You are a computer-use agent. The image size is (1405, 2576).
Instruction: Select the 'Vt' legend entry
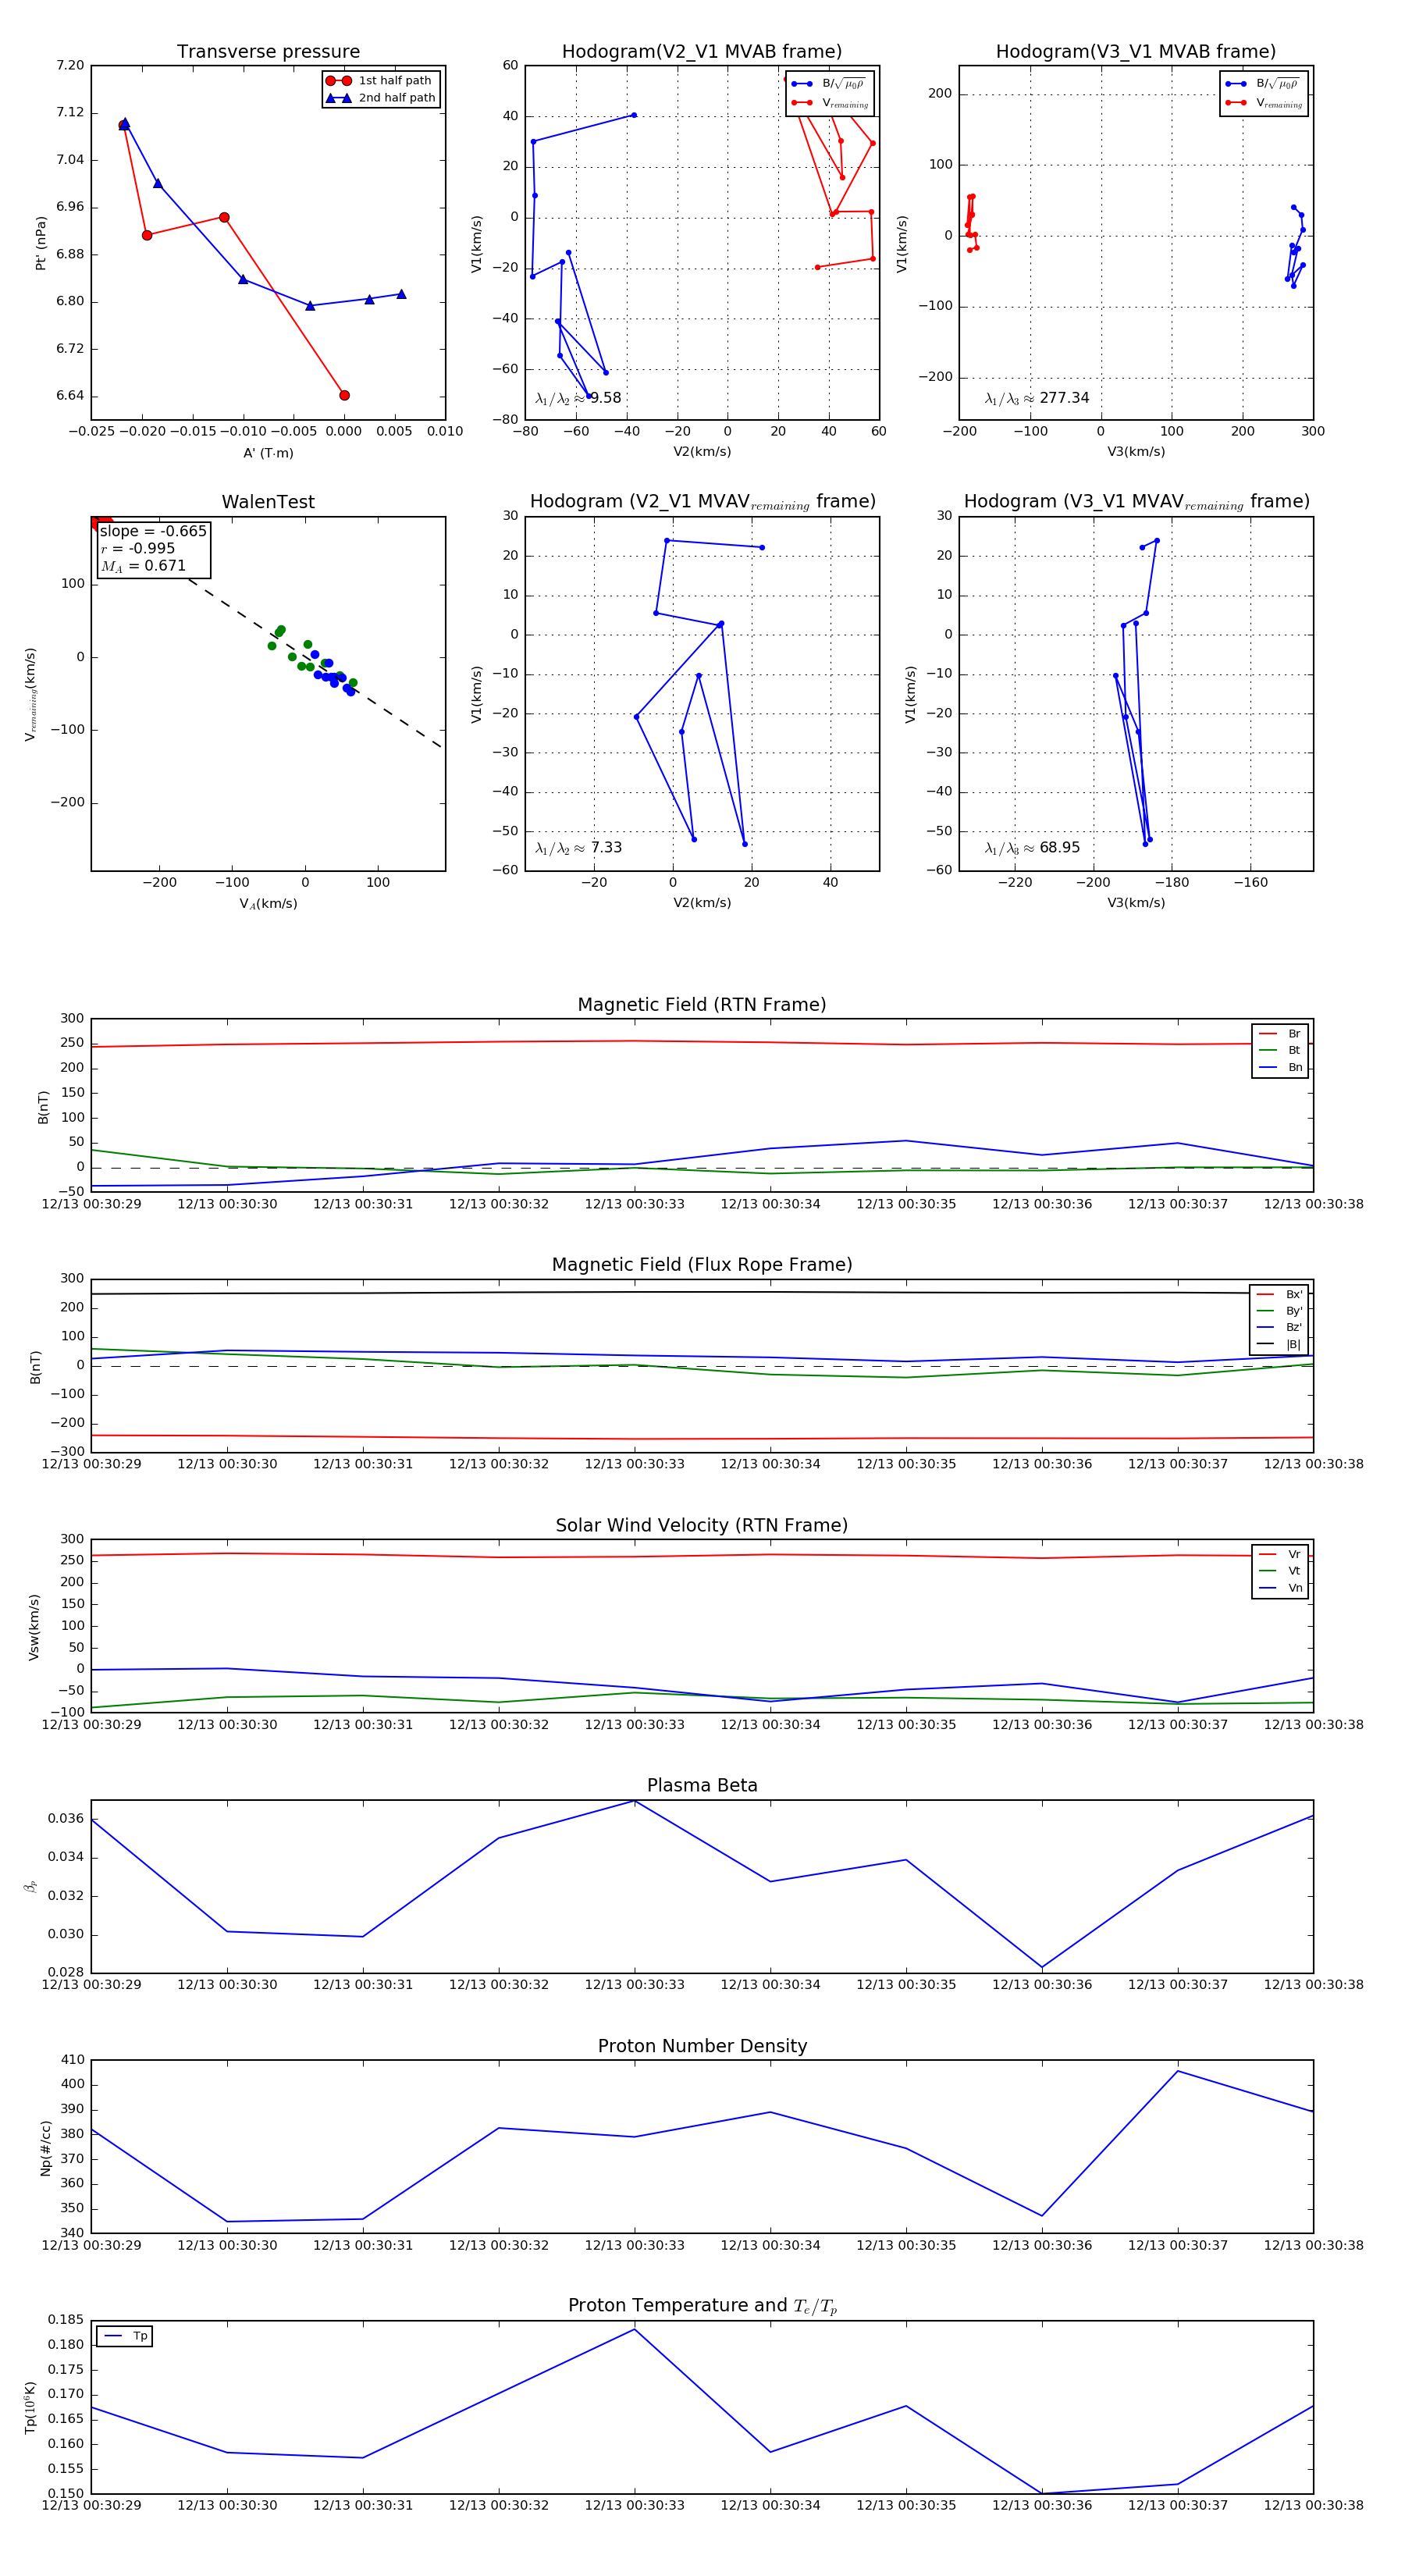click(x=1280, y=1571)
